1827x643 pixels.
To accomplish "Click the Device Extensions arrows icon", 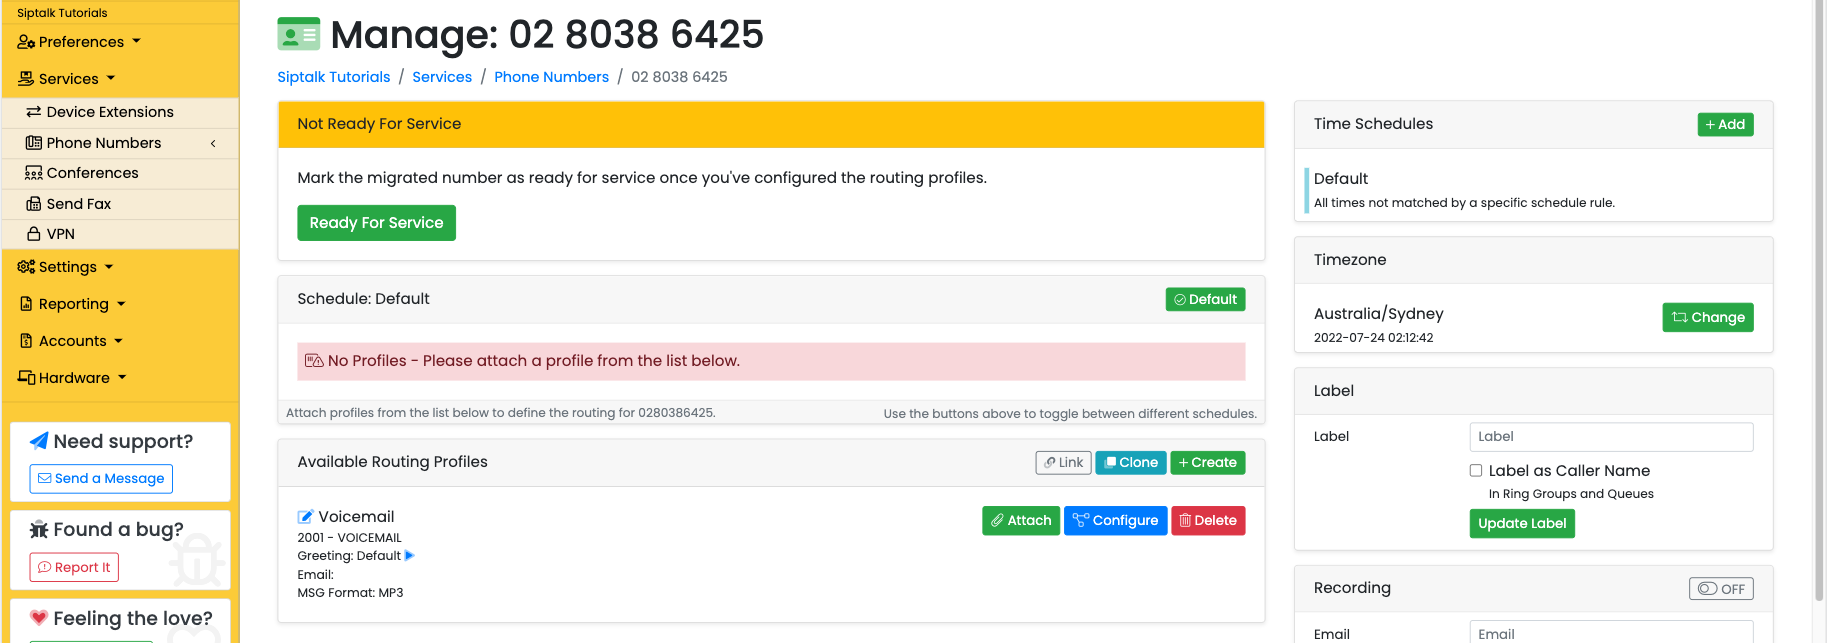I will pos(34,112).
